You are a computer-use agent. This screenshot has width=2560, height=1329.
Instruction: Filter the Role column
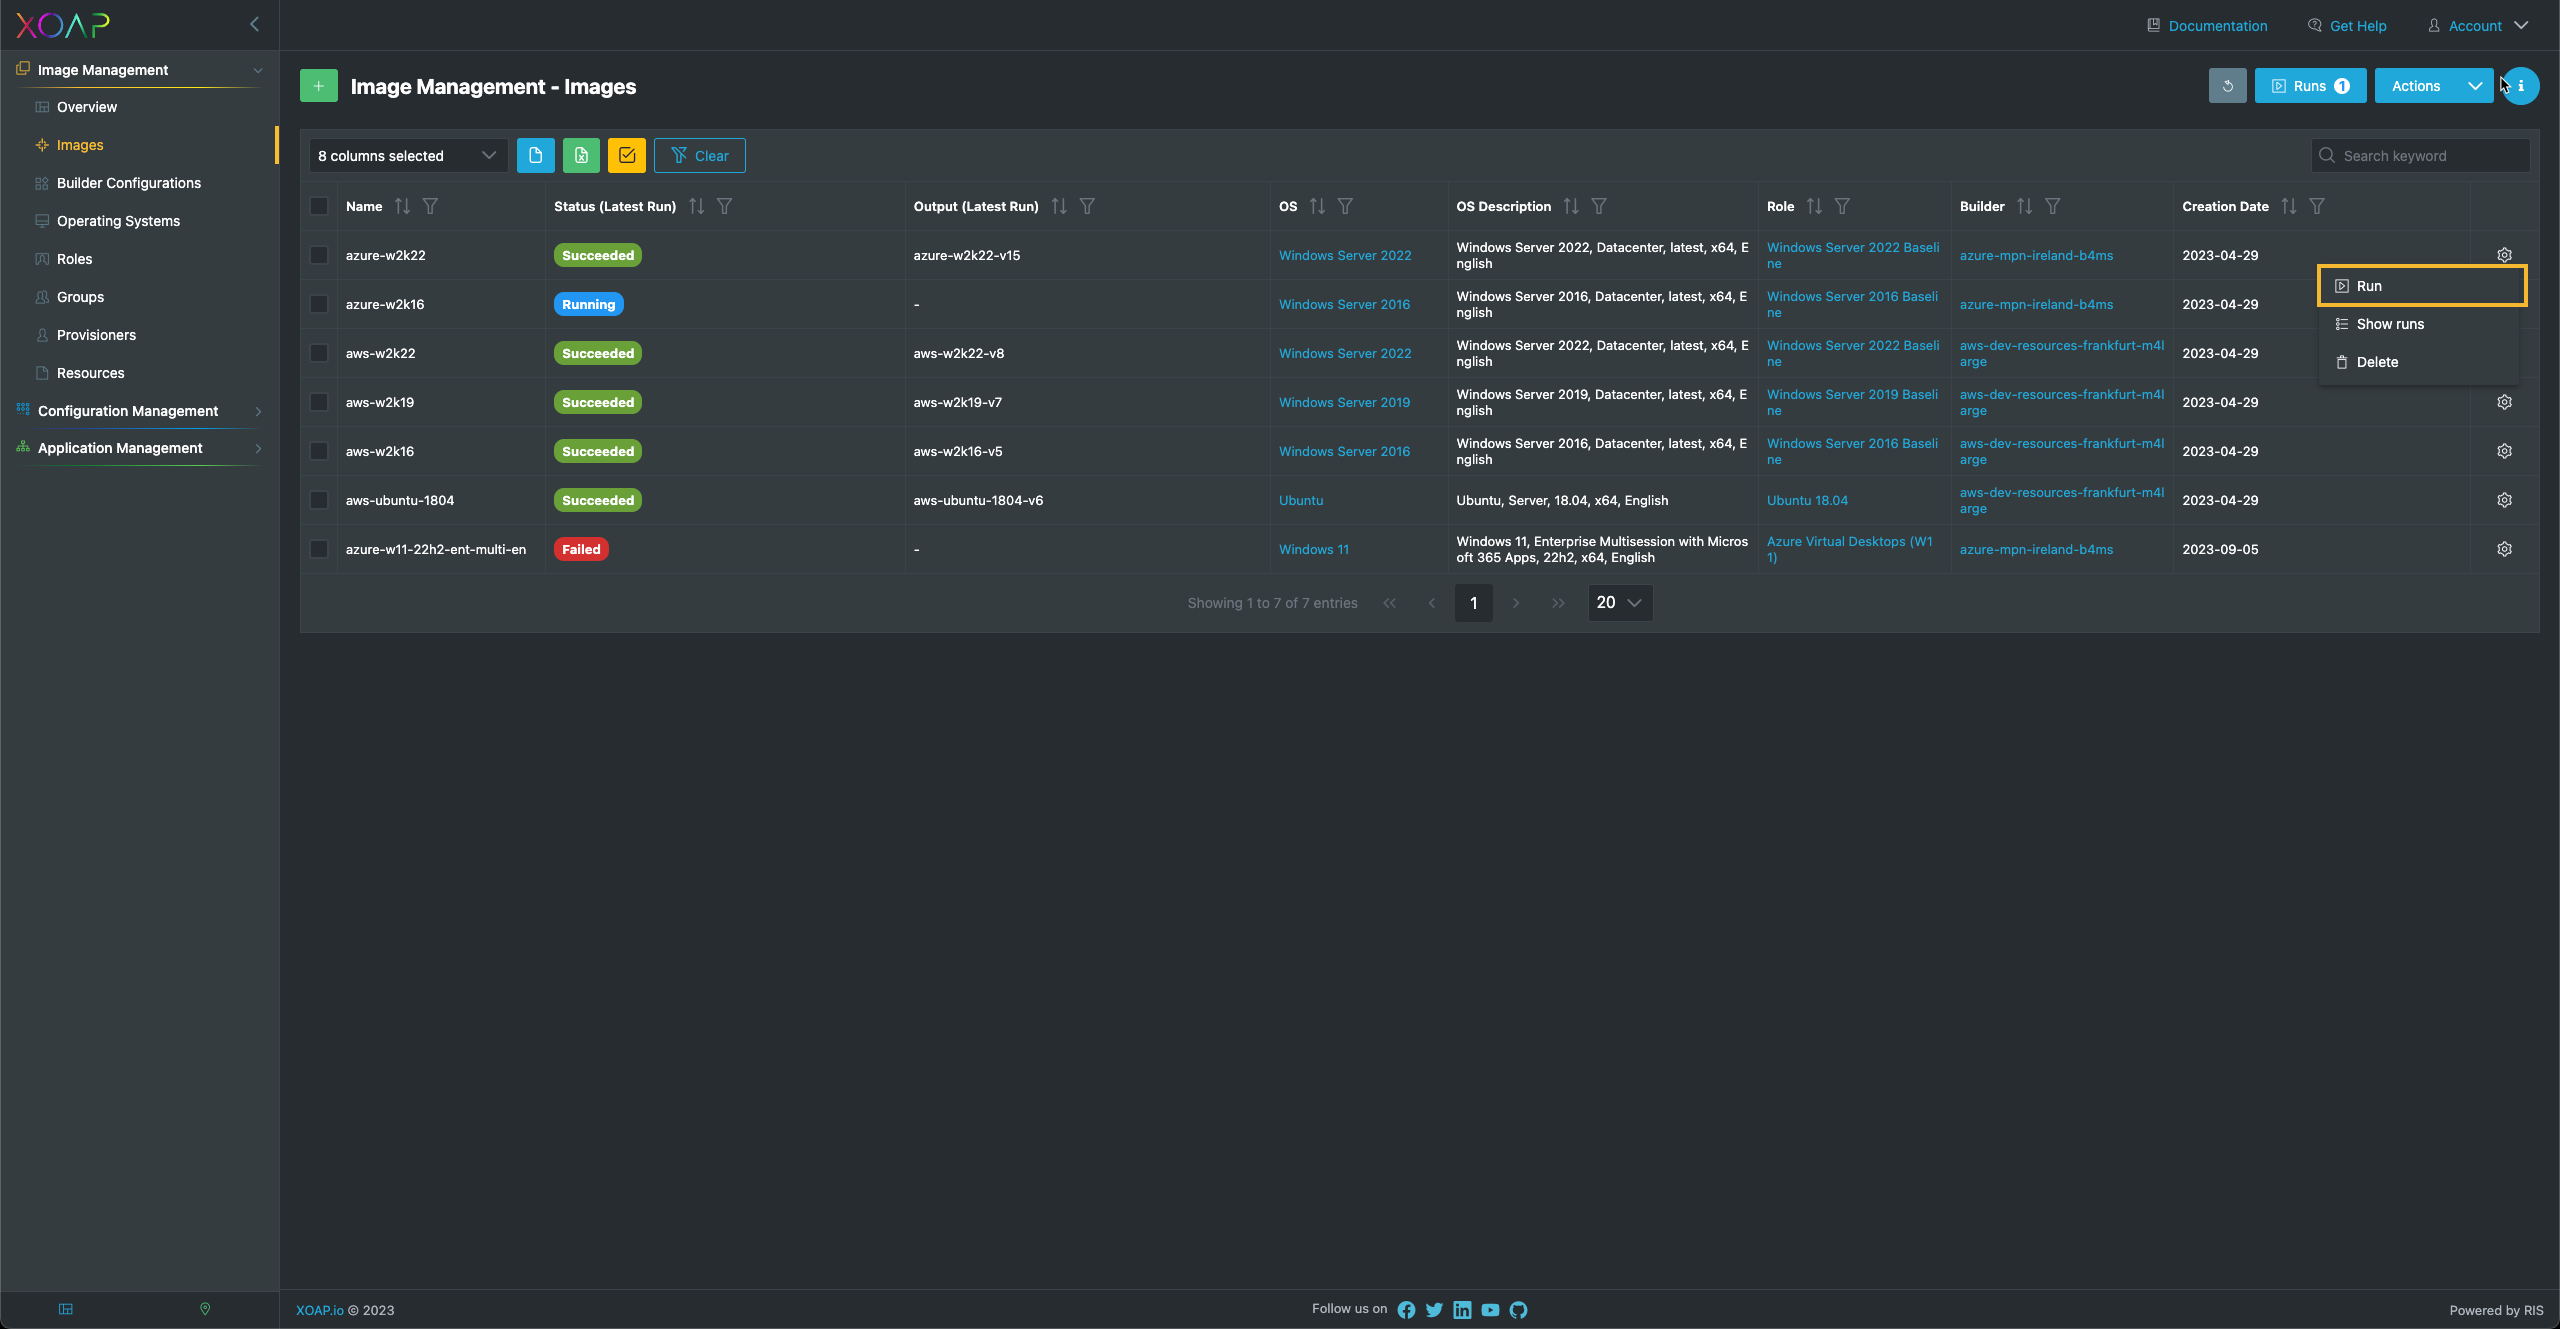click(x=1842, y=206)
